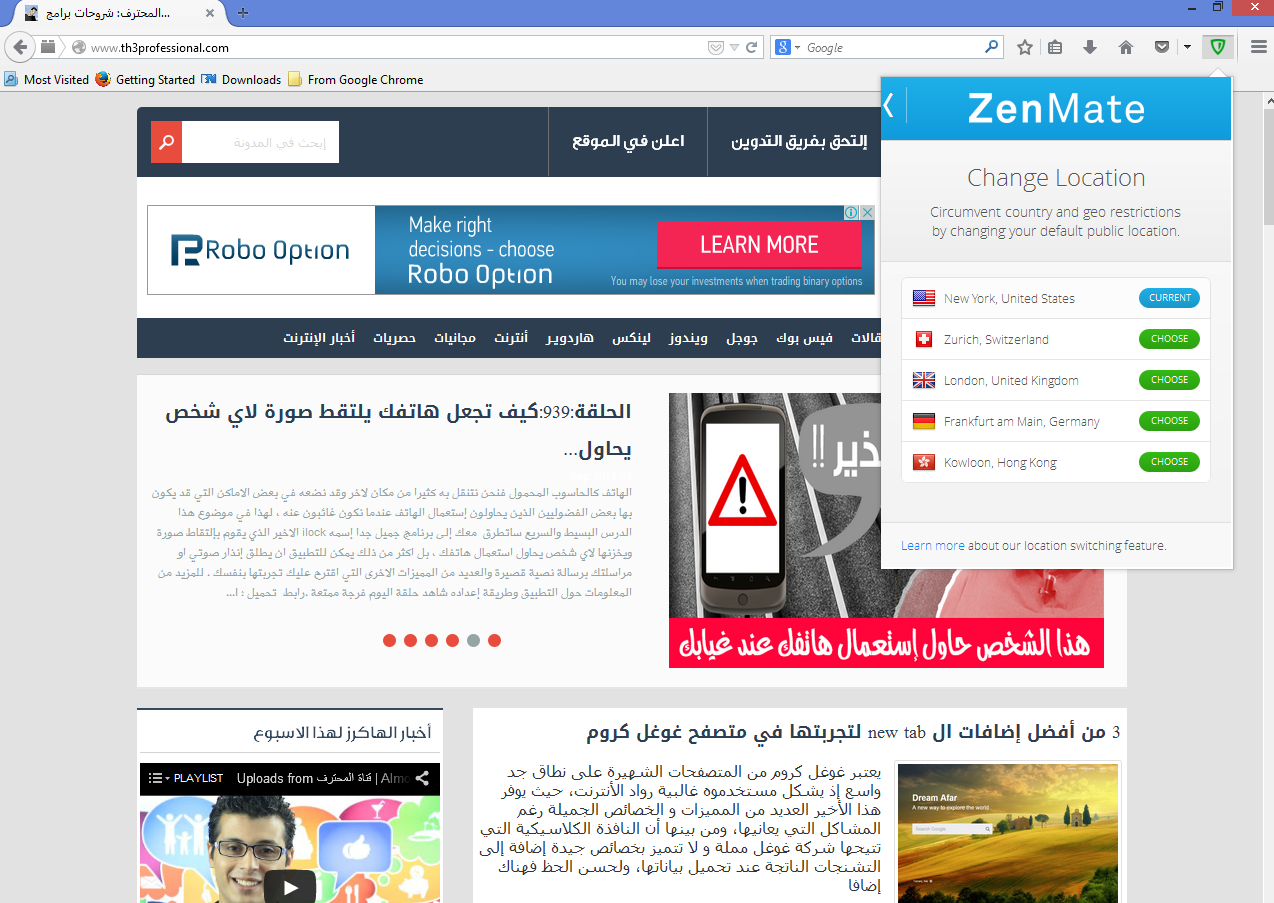Choose Frankfurt am Main, Germany location
This screenshot has width=1274, height=903.
tap(1169, 421)
